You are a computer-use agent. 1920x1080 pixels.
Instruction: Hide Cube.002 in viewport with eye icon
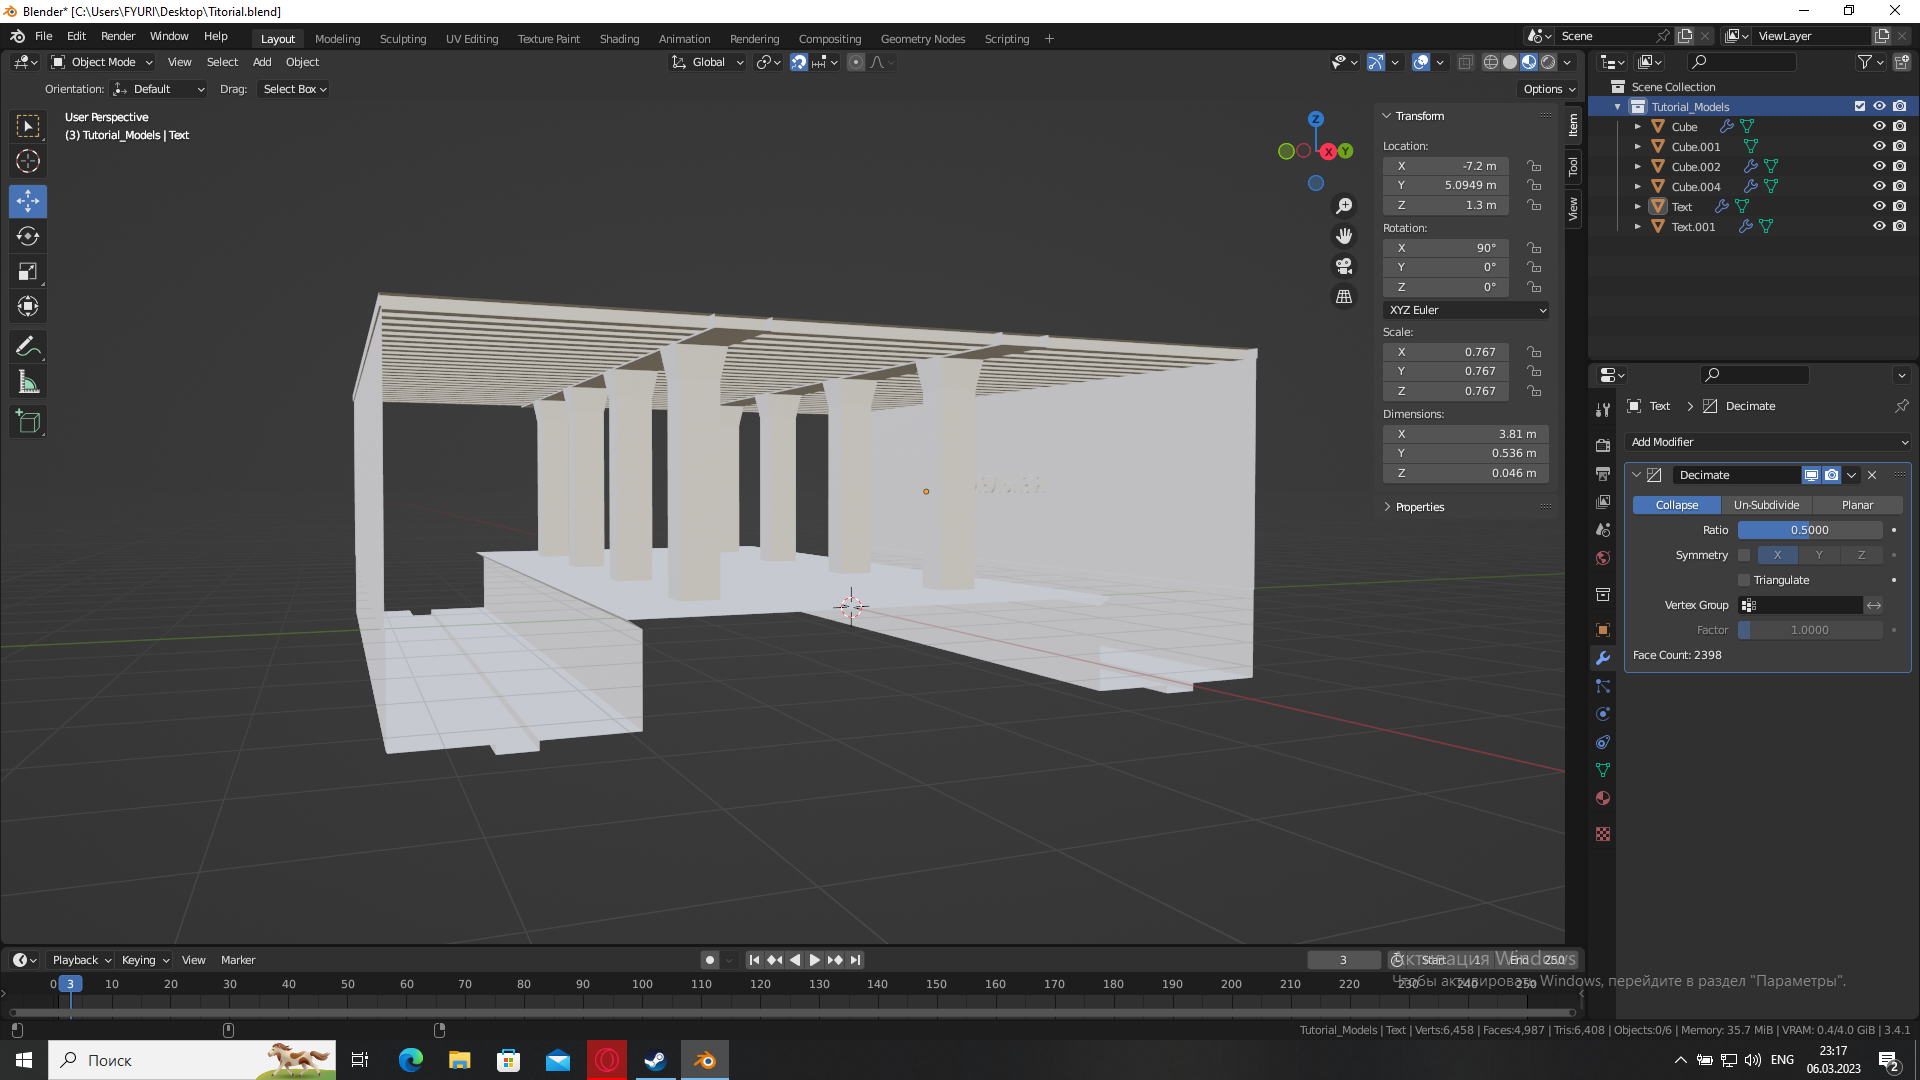(1879, 167)
